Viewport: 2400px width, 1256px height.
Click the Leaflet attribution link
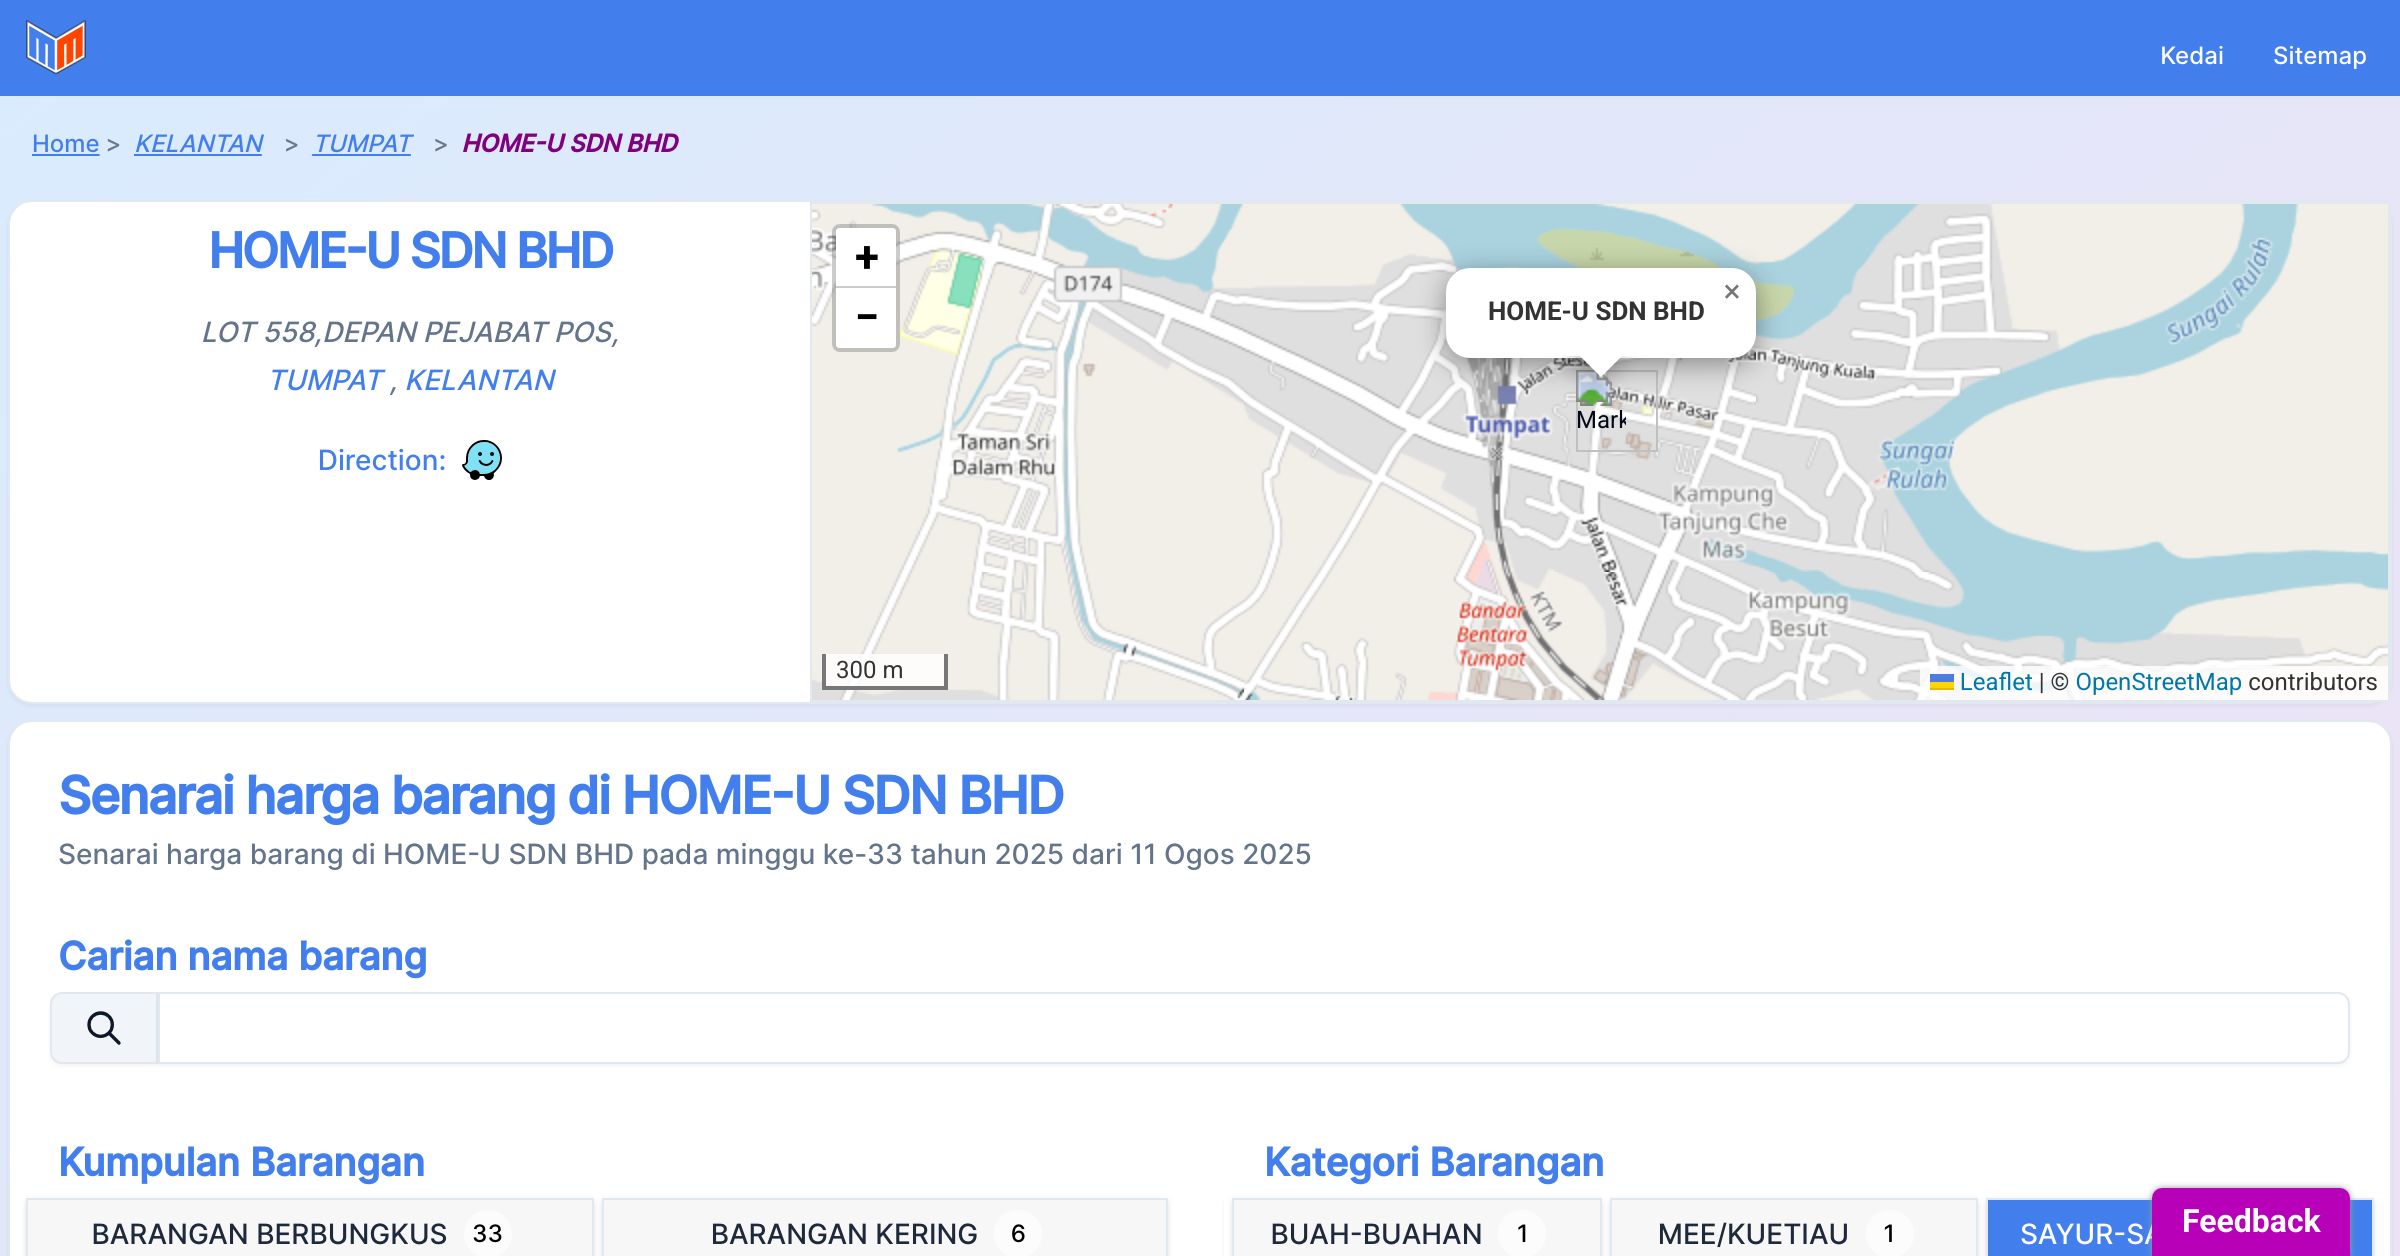(1995, 682)
